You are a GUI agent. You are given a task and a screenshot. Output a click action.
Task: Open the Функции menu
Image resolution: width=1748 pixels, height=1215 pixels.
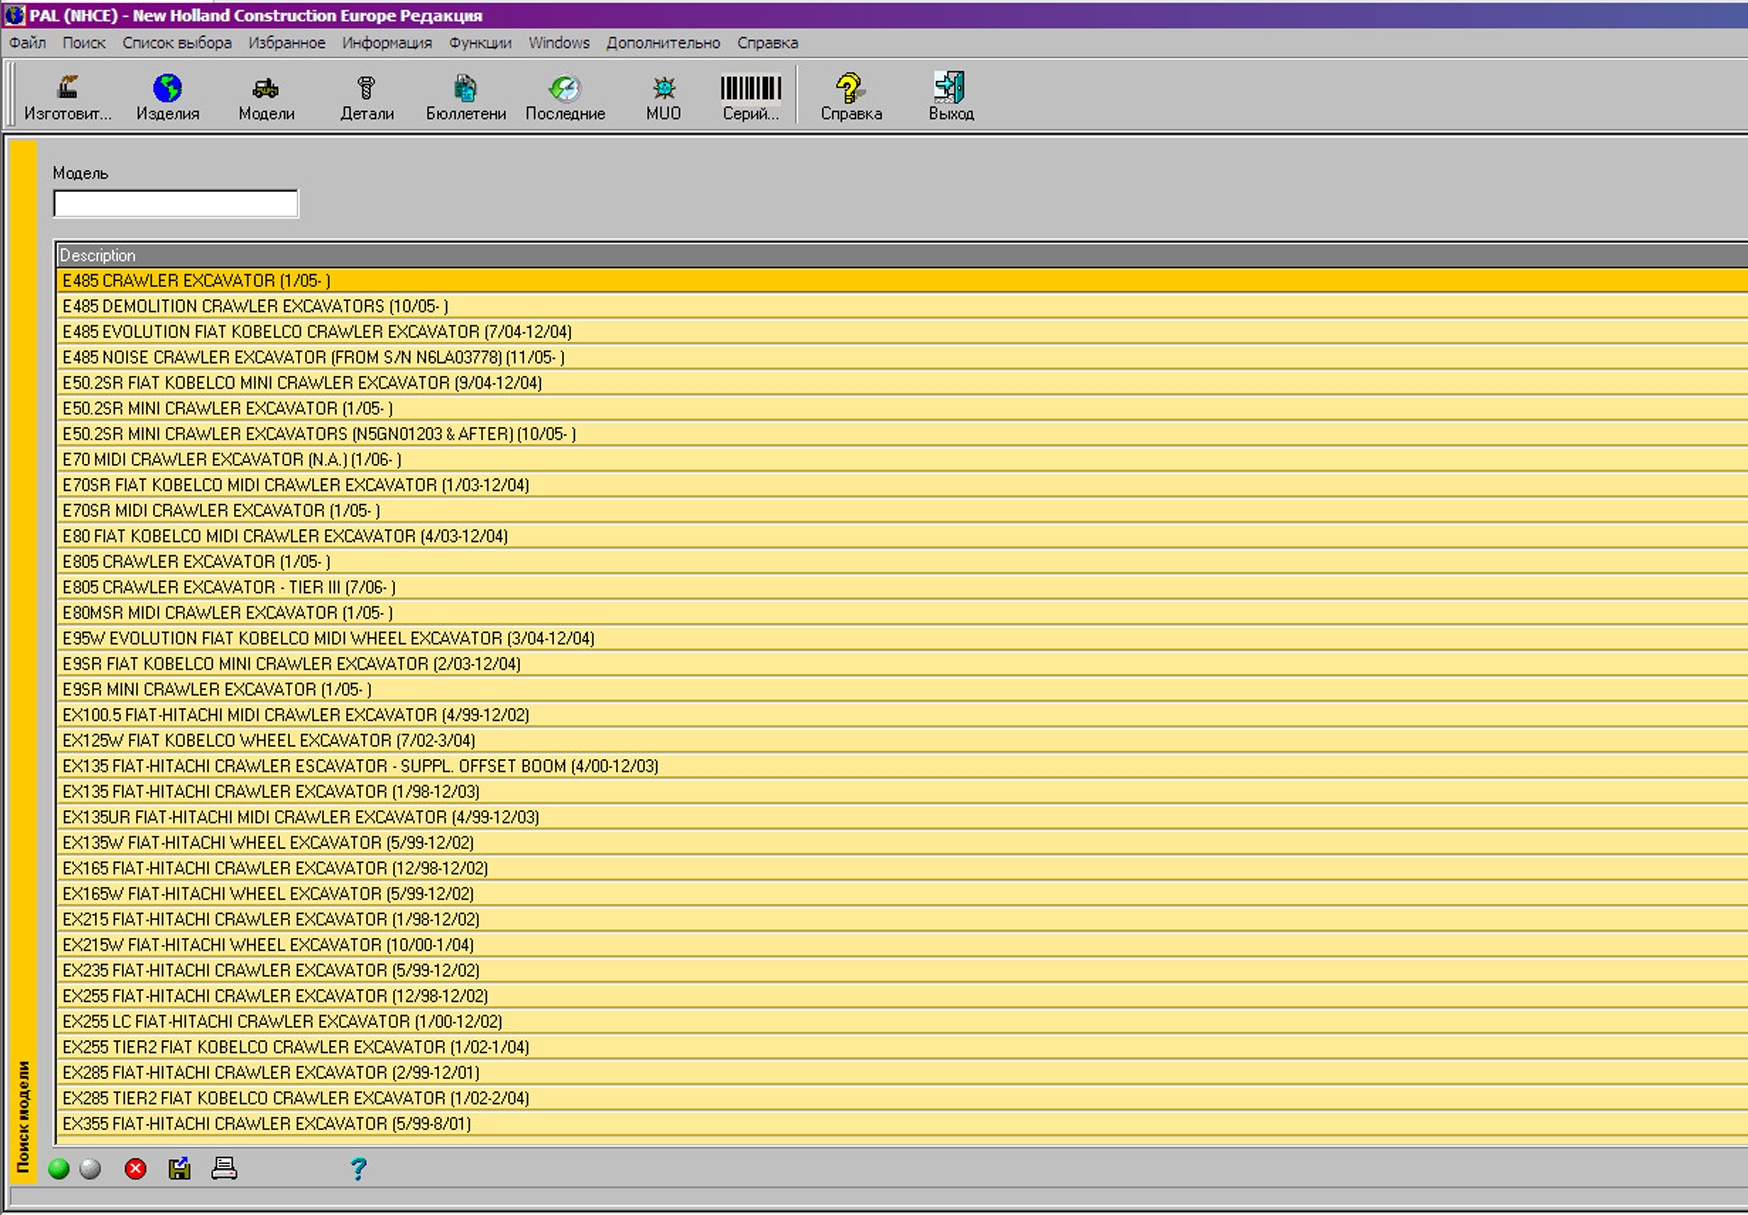(480, 43)
